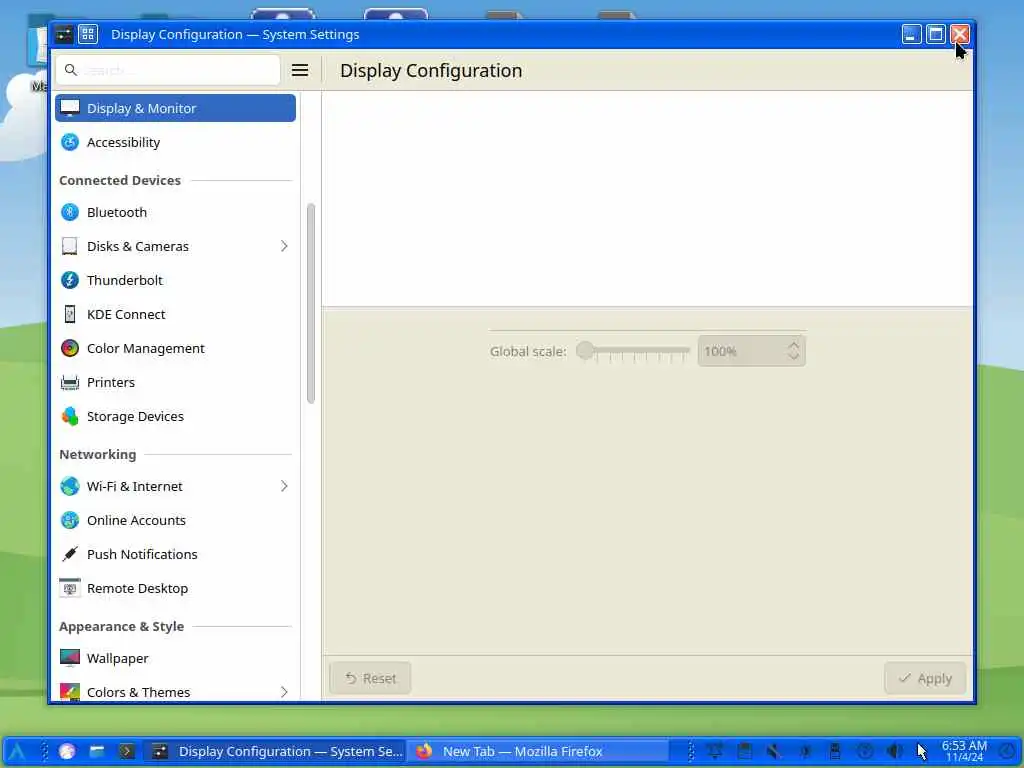Open the hamburger menu beside search

click(x=300, y=71)
